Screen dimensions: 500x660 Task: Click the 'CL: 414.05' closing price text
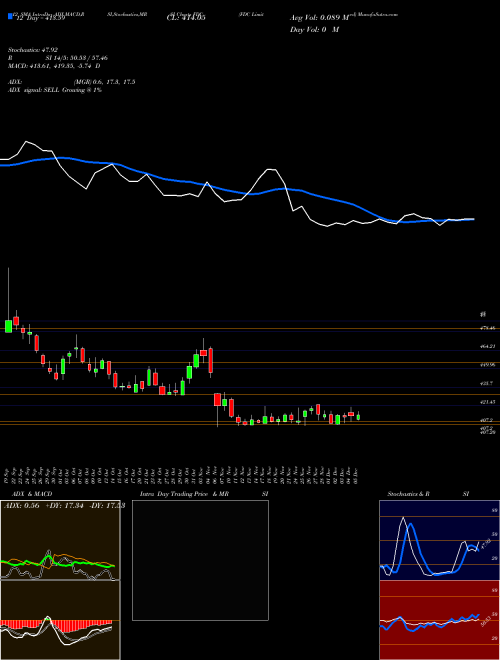(x=184, y=18)
